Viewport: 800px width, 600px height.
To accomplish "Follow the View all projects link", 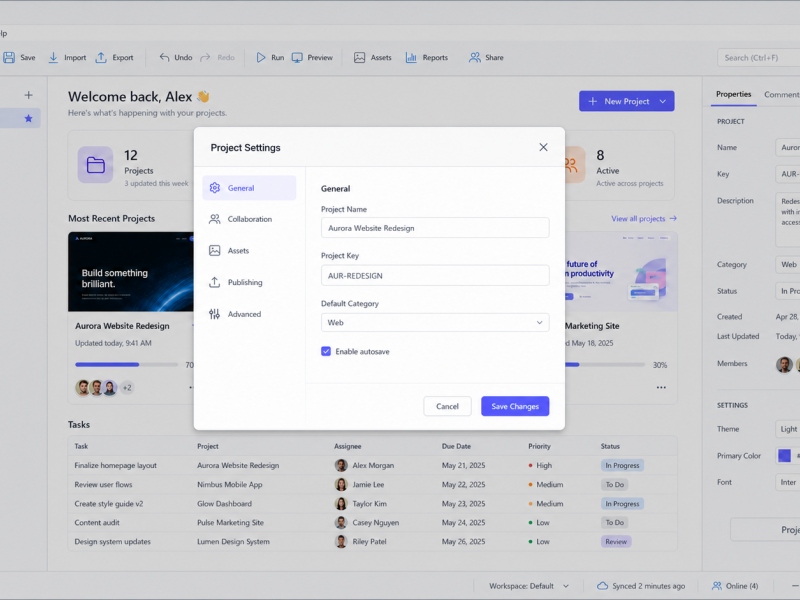I will click(x=644, y=218).
